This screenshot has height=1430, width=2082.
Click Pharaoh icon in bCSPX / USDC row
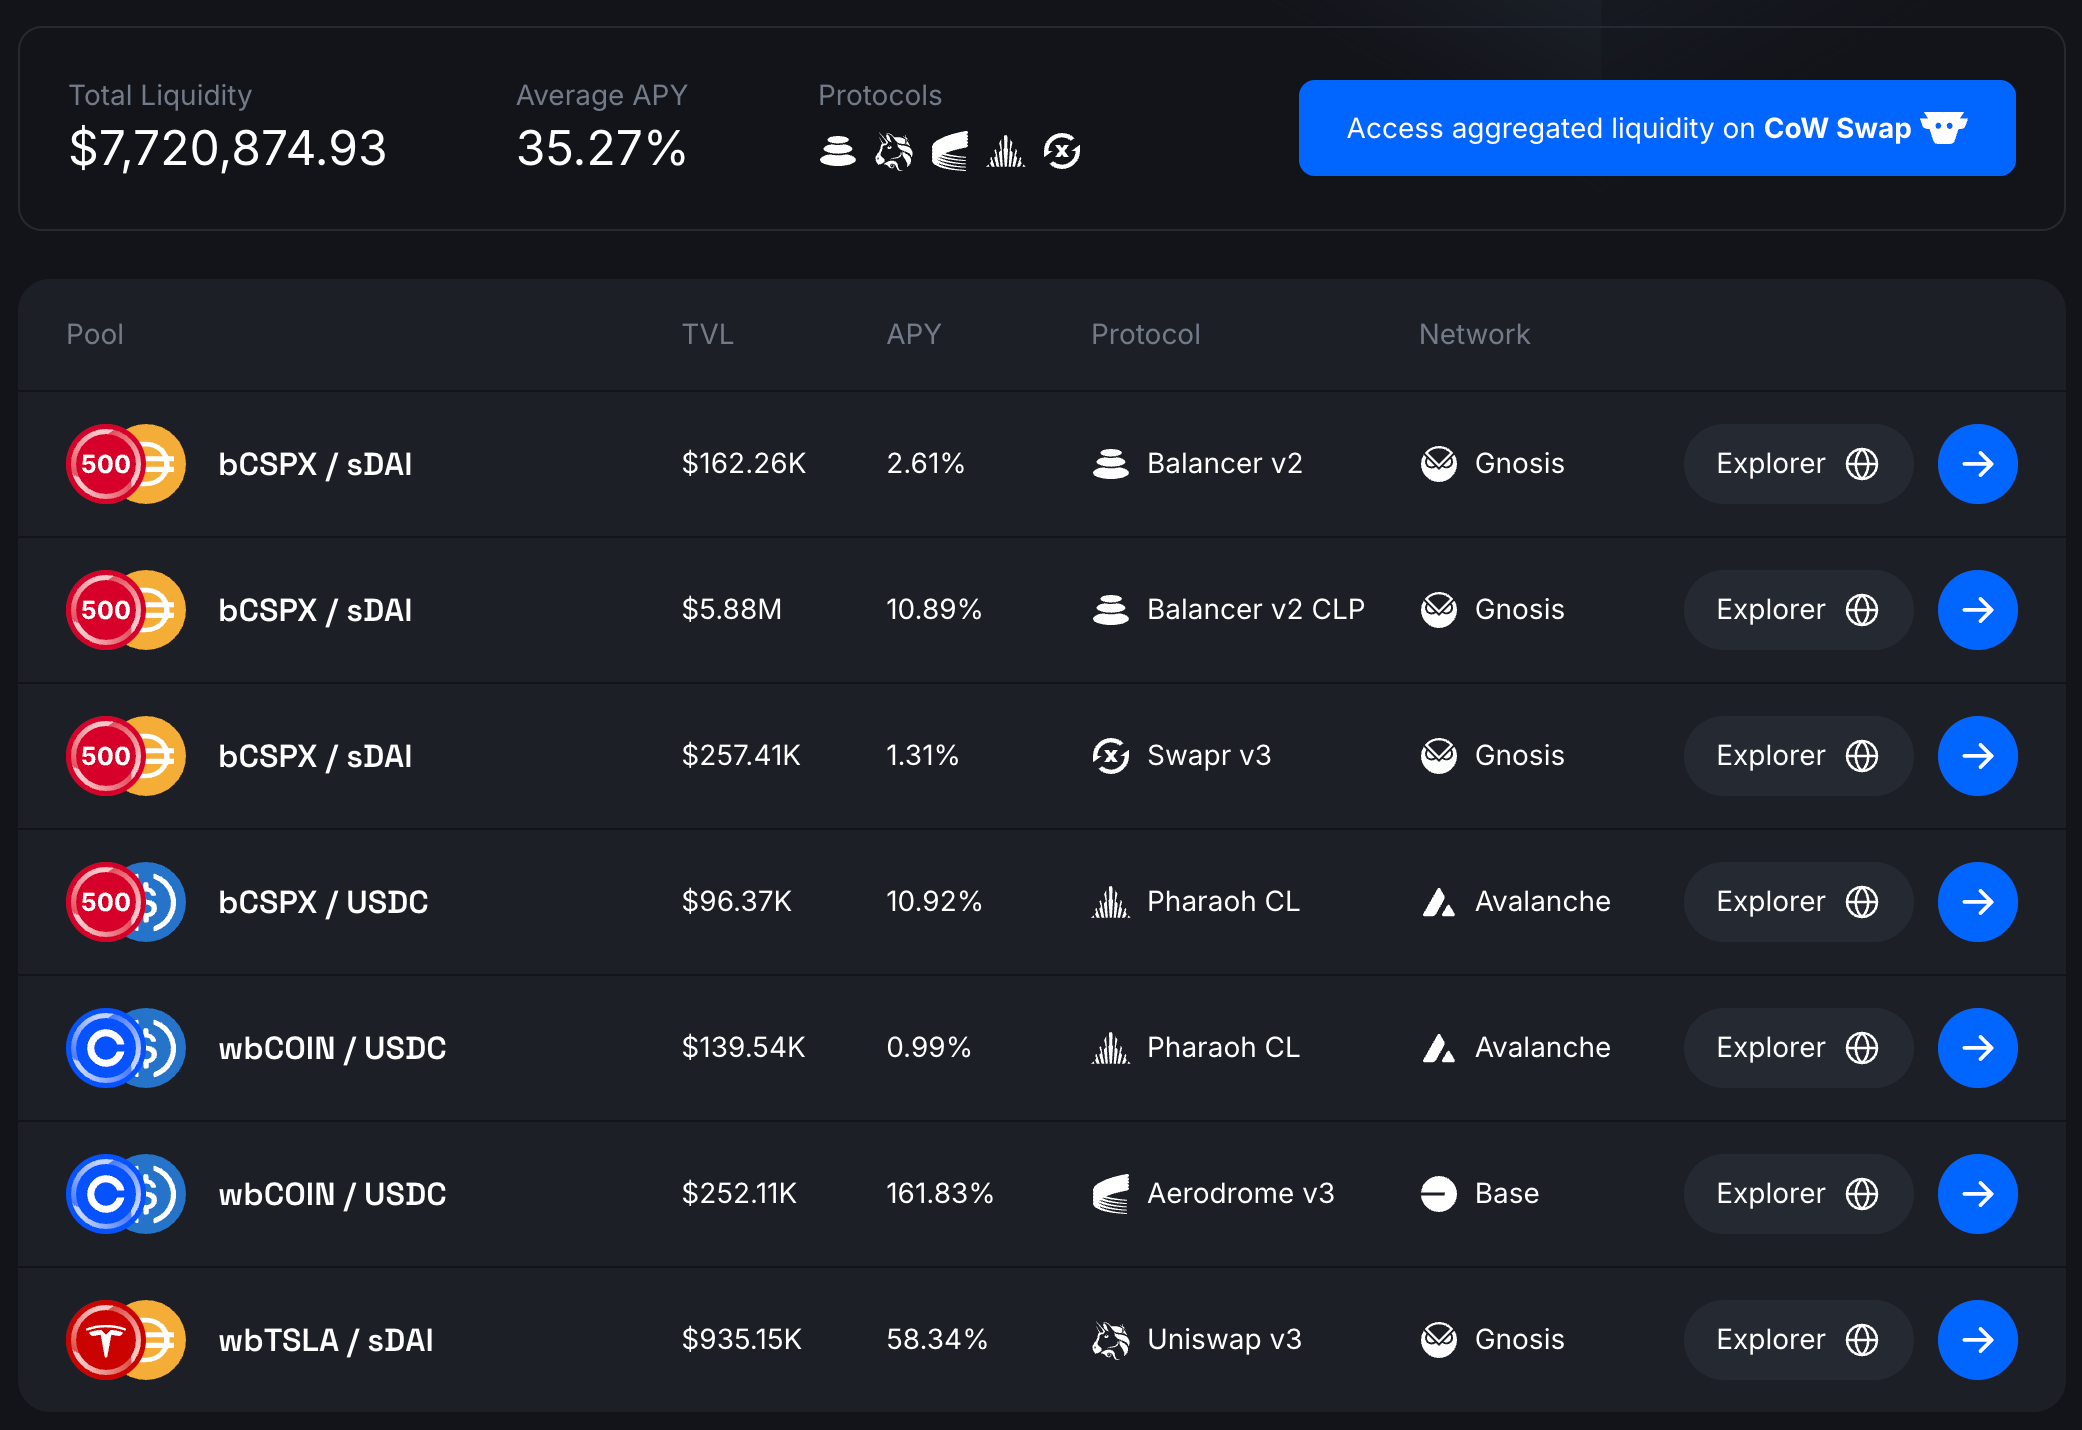tap(1111, 902)
